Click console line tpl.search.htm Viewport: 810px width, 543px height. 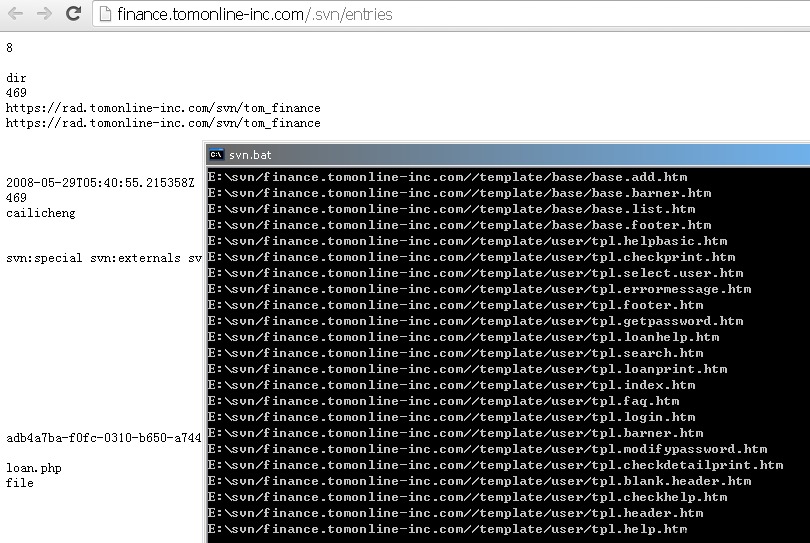point(456,353)
